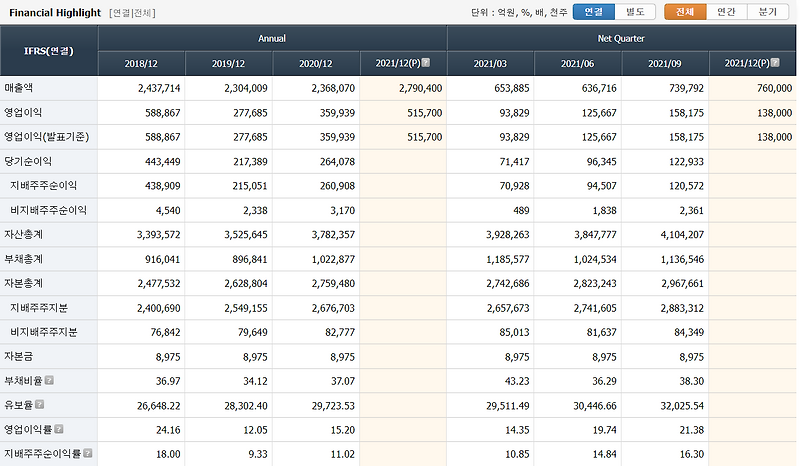
Task: Click the 2,790,400 projected sales value
Action: (x=420, y=88)
